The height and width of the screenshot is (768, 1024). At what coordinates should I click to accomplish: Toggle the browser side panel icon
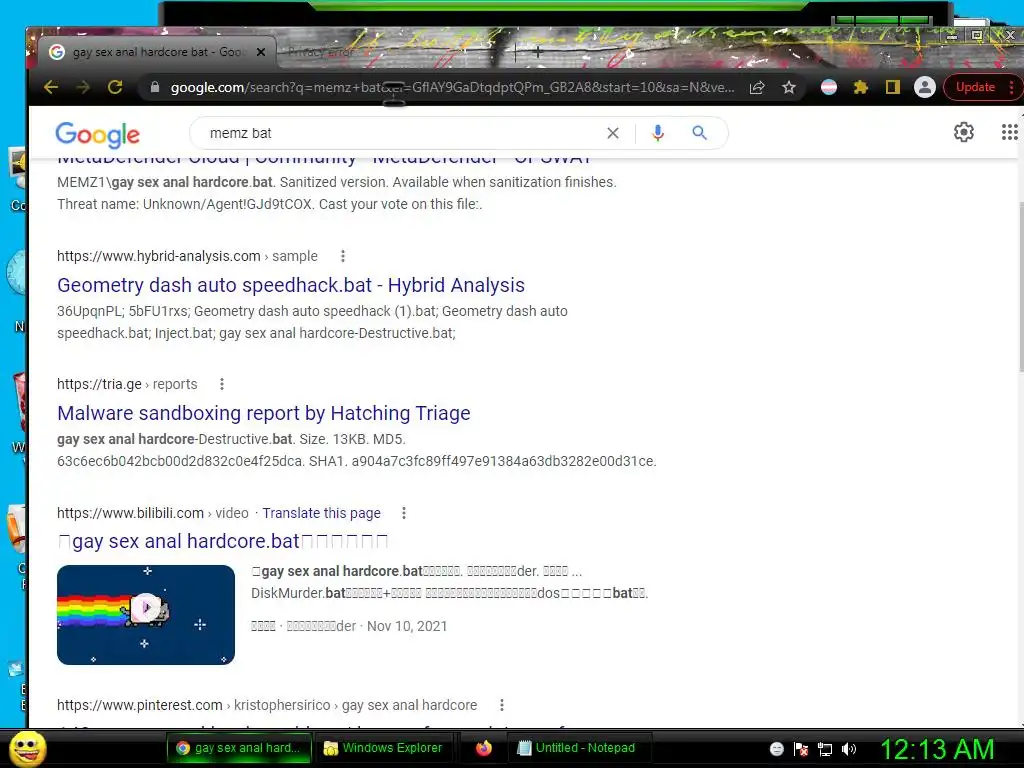(893, 88)
